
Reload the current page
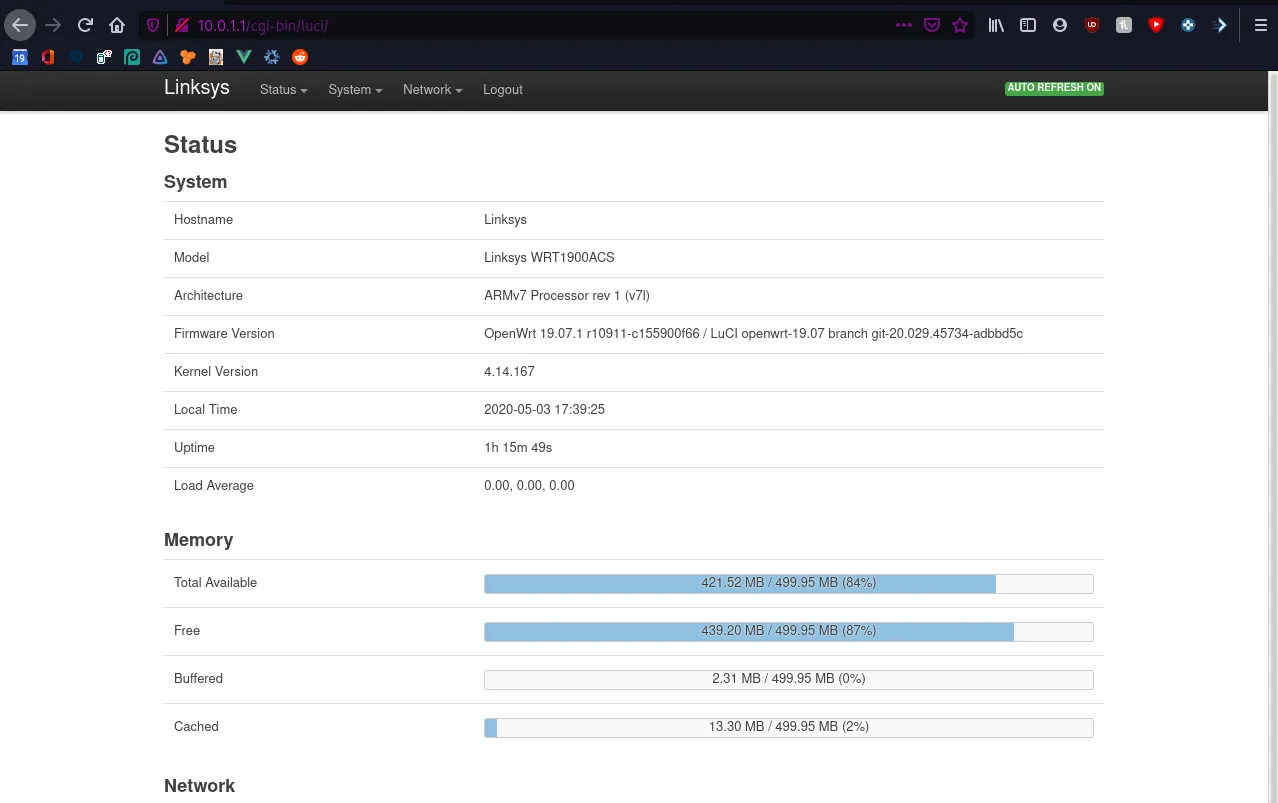(x=85, y=25)
